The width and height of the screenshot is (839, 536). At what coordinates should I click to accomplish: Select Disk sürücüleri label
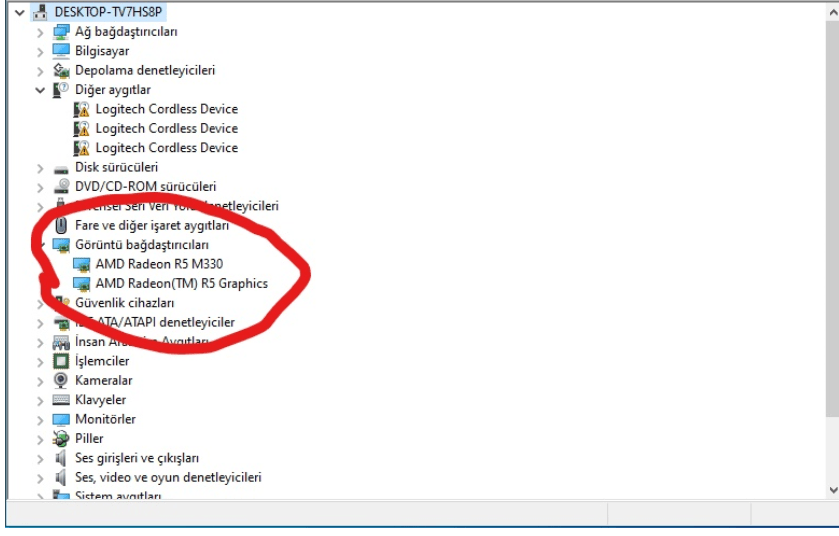(117, 167)
